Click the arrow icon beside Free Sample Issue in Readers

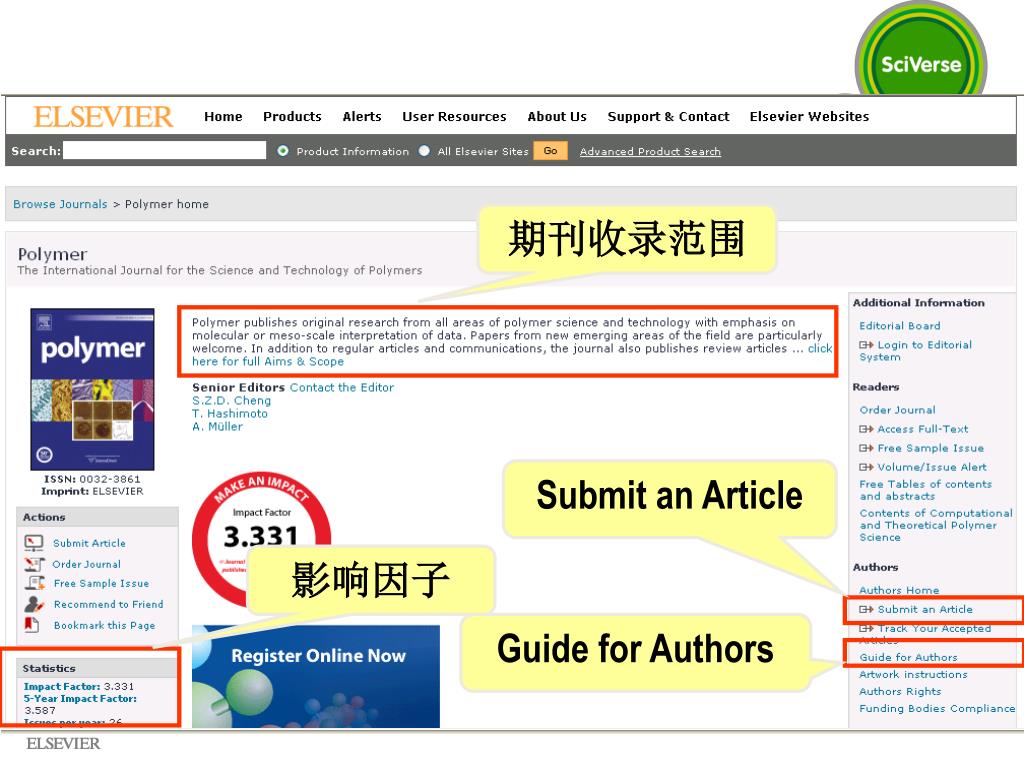[x=866, y=448]
